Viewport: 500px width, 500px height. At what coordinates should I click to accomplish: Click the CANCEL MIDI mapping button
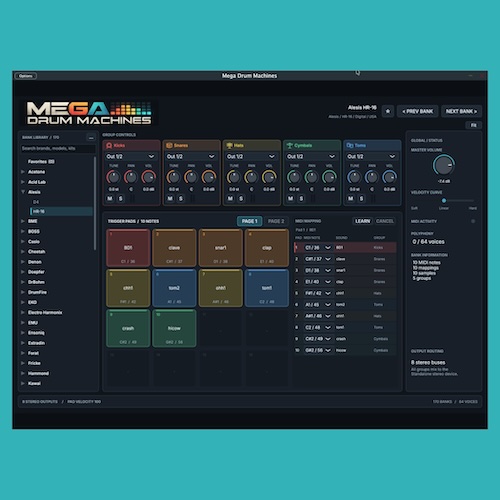coord(385,221)
